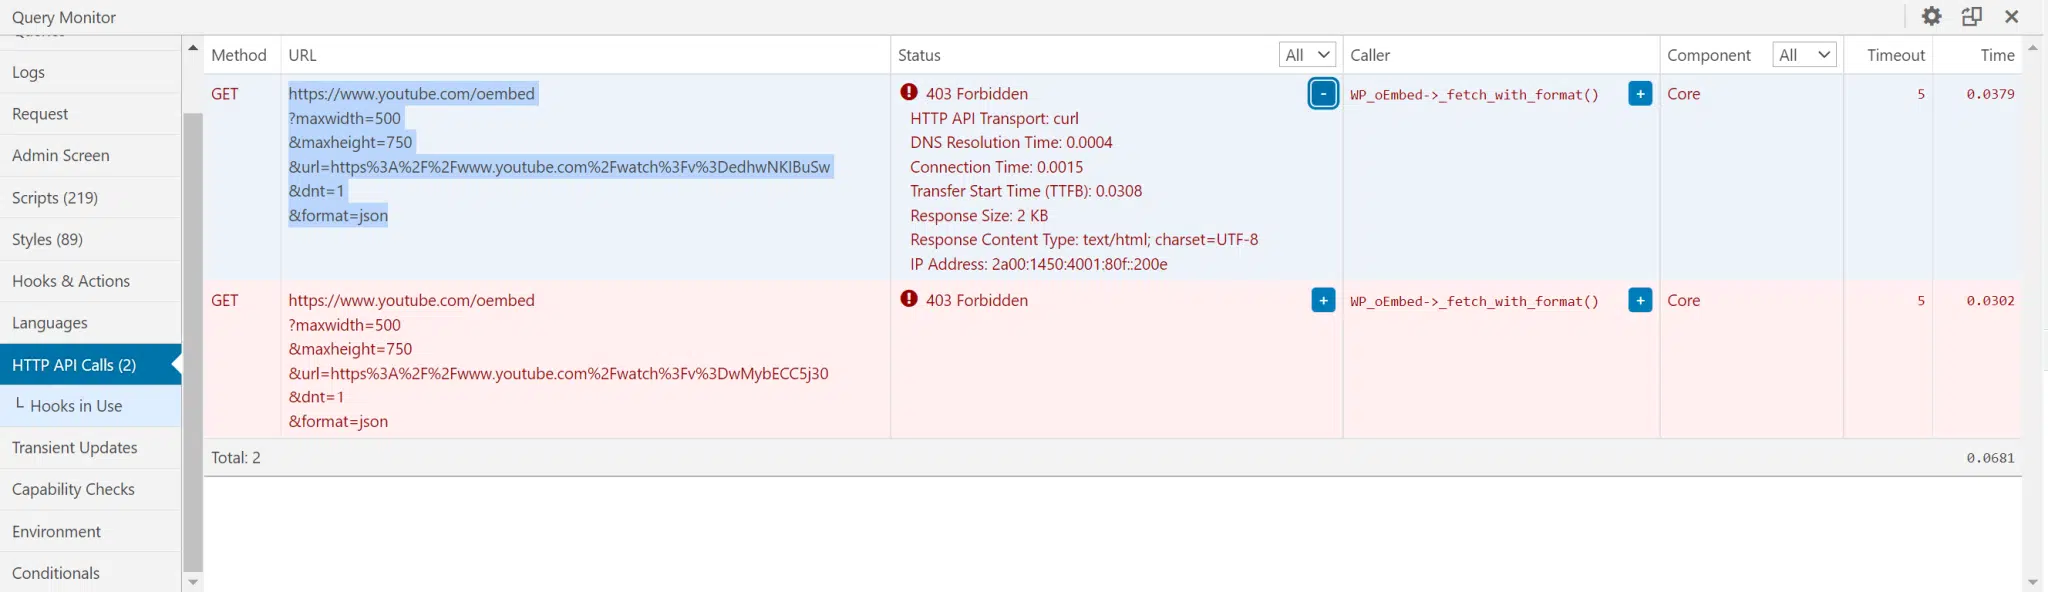Screen dimensions: 2048x592
Task: Expand caller stack for second request
Action: point(1639,300)
